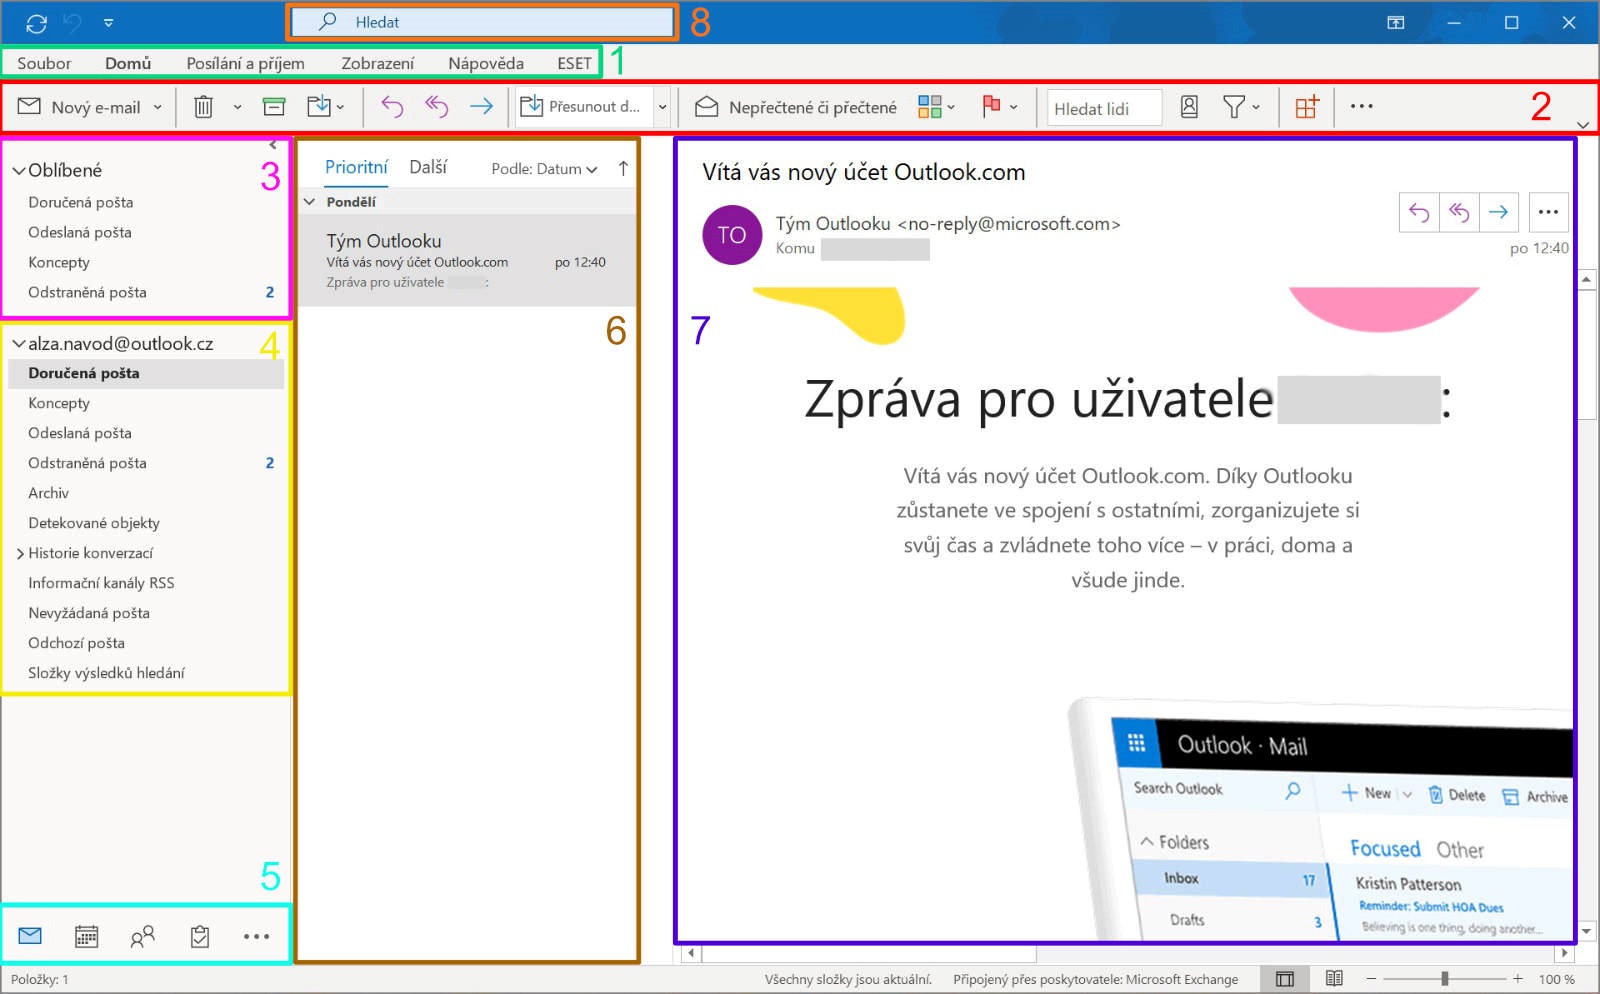
Task: Open the Nevyžádaná pošta folder
Action: pos(89,613)
